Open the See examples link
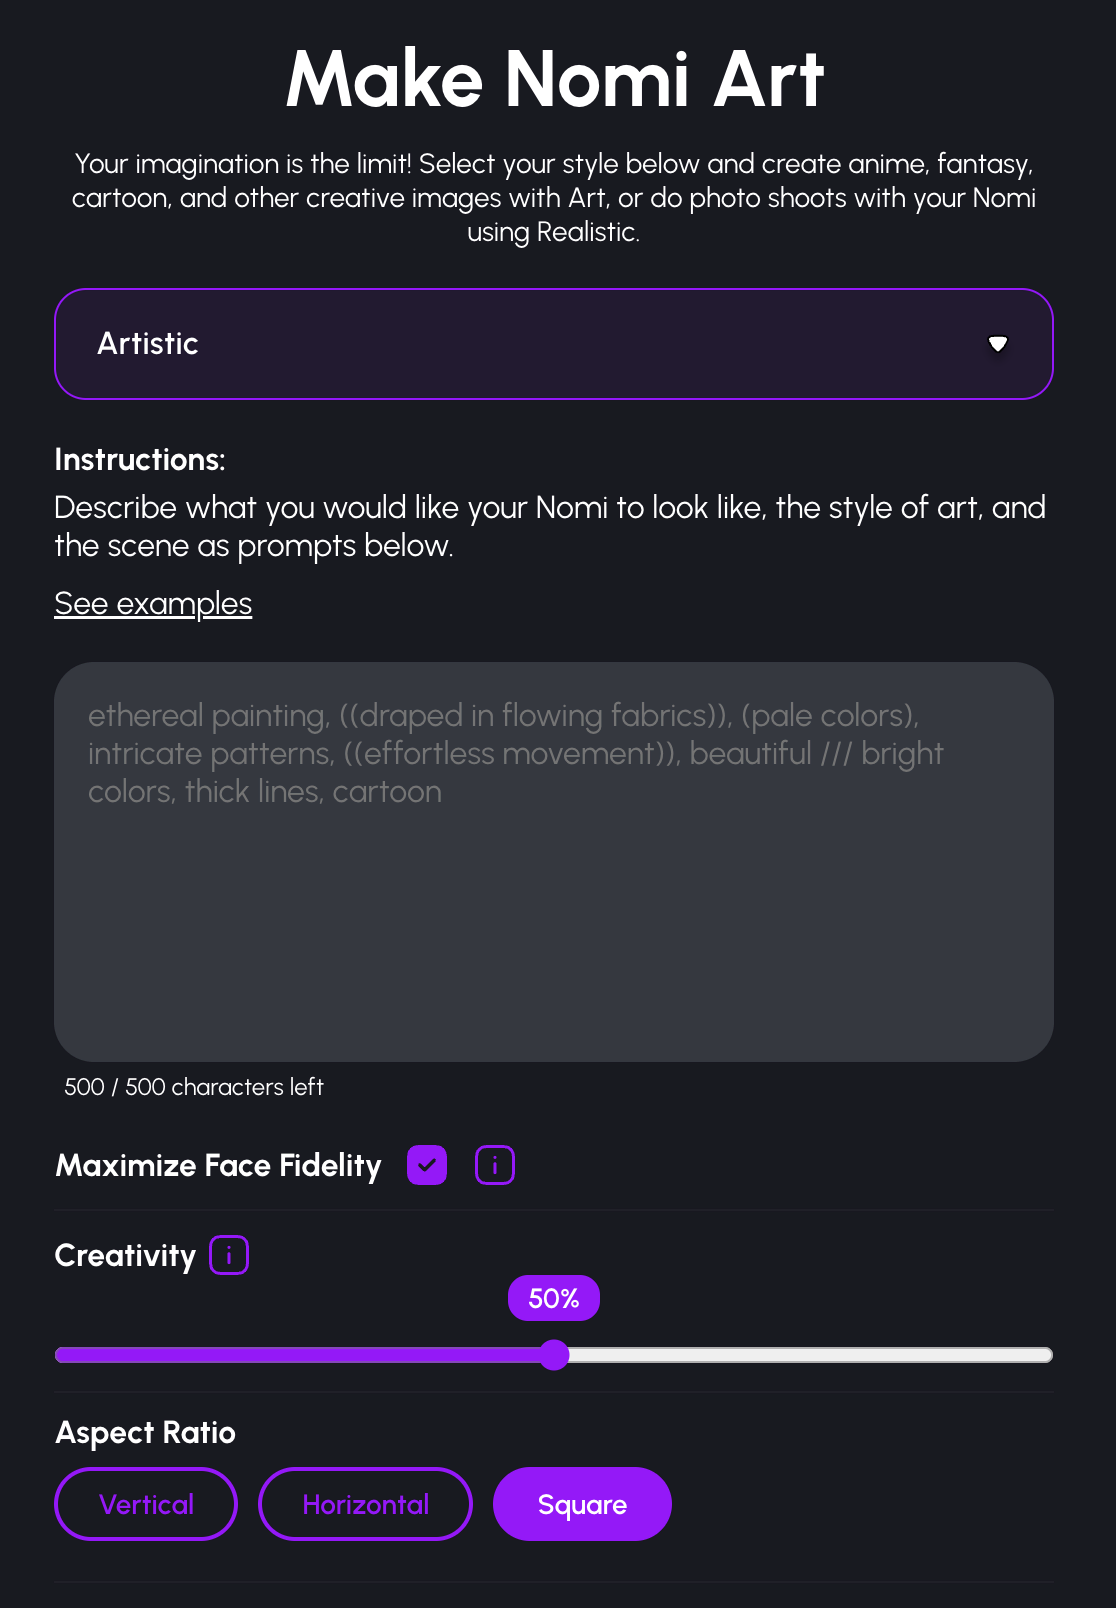 [153, 604]
